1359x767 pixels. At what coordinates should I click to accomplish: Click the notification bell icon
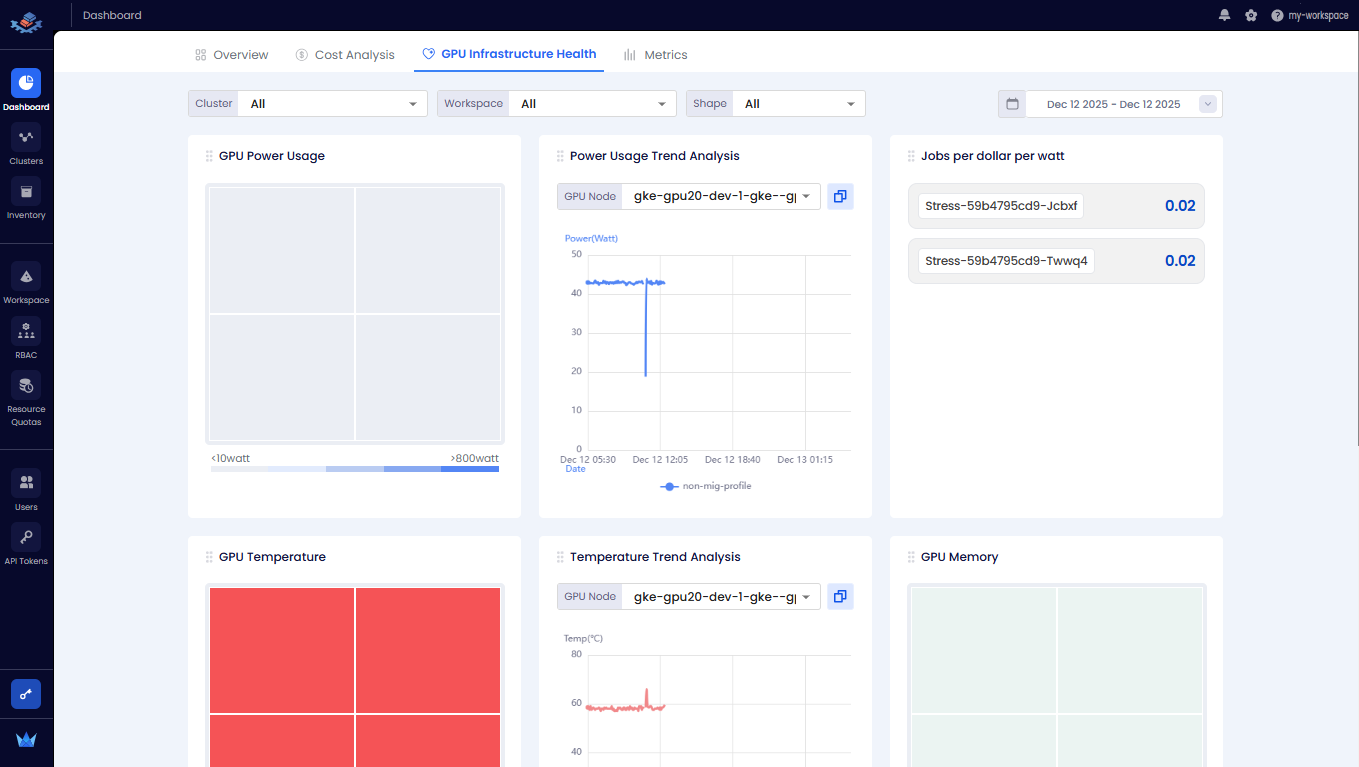[1224, 15]
